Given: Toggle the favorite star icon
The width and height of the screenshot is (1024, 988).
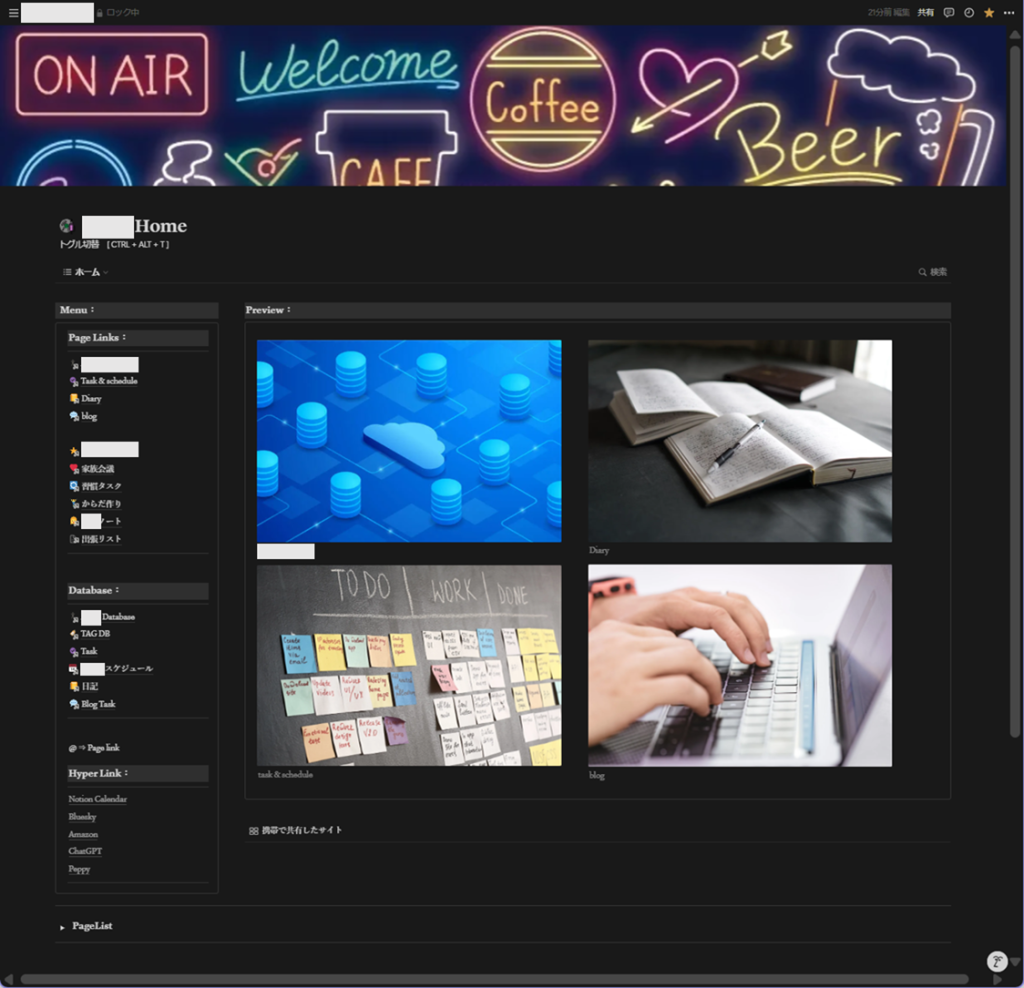Looking at the screenshot, I should pos(989,13).
